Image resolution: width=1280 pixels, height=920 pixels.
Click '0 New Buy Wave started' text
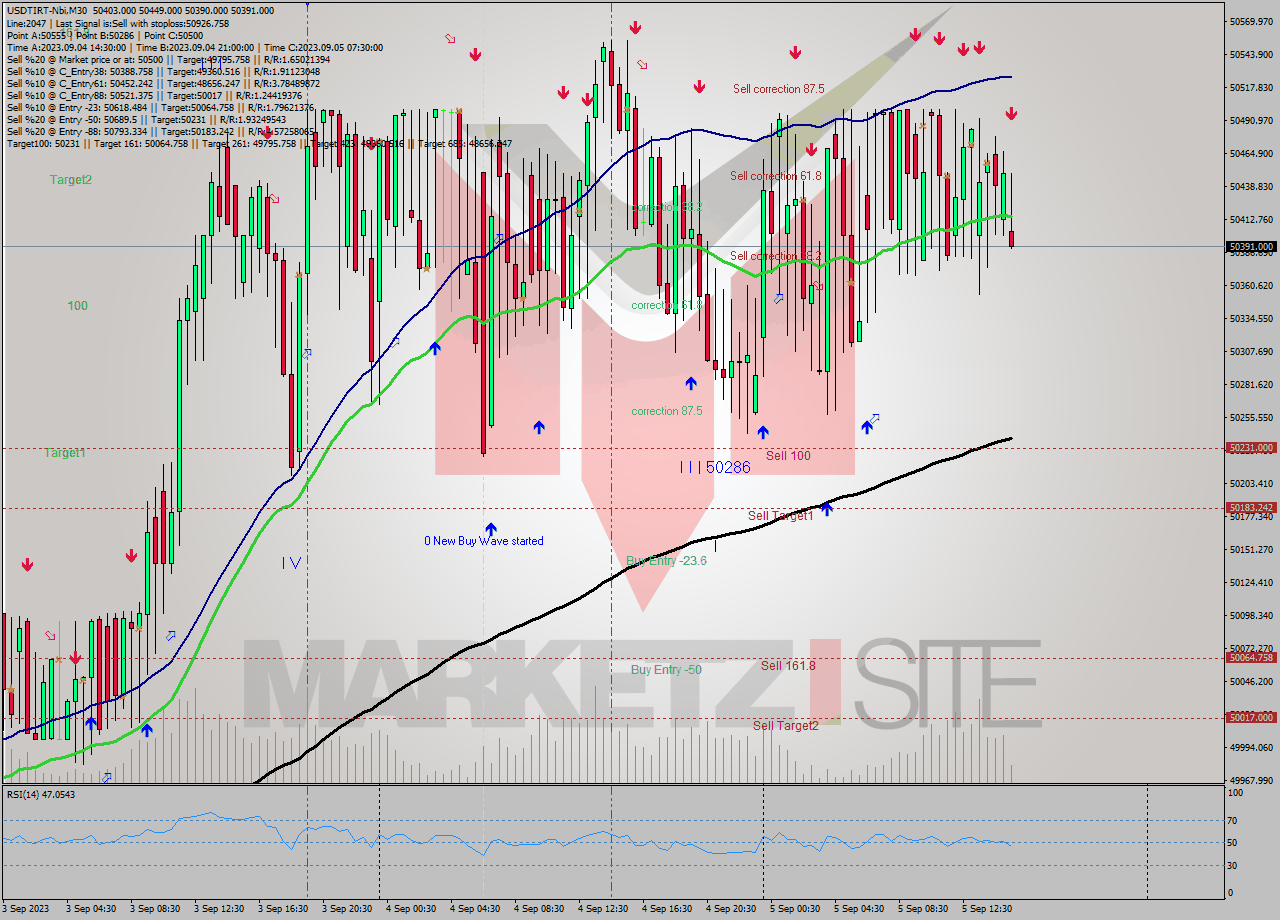[484, 541]
